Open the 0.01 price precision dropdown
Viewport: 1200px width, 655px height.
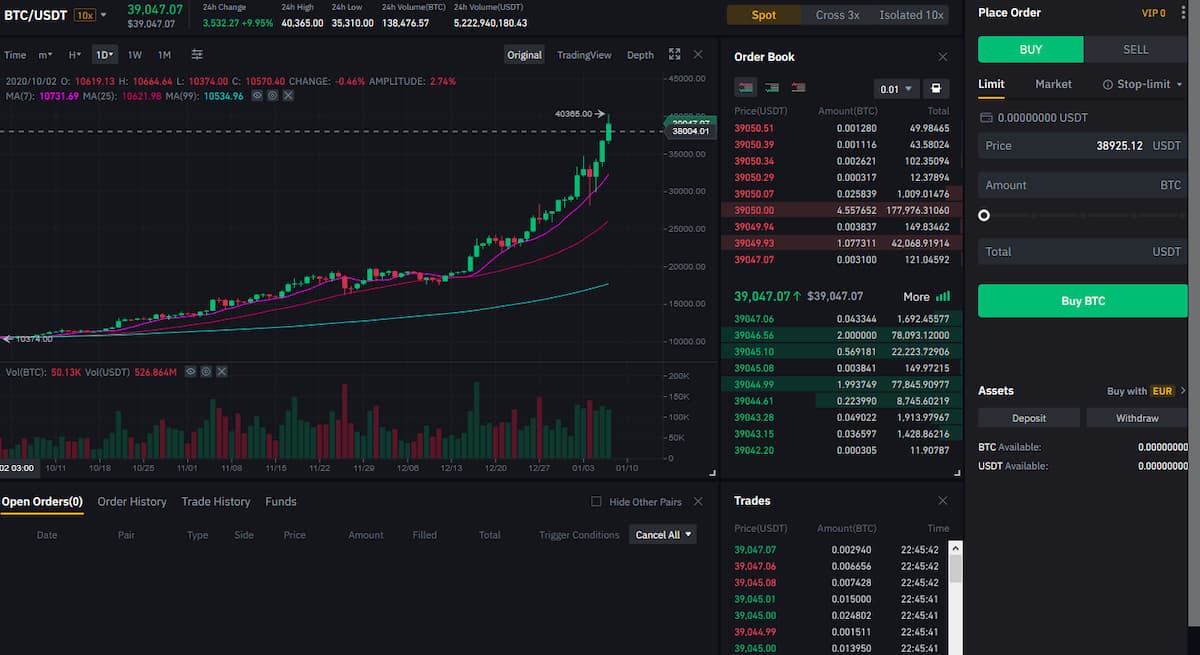coord(897,88)
